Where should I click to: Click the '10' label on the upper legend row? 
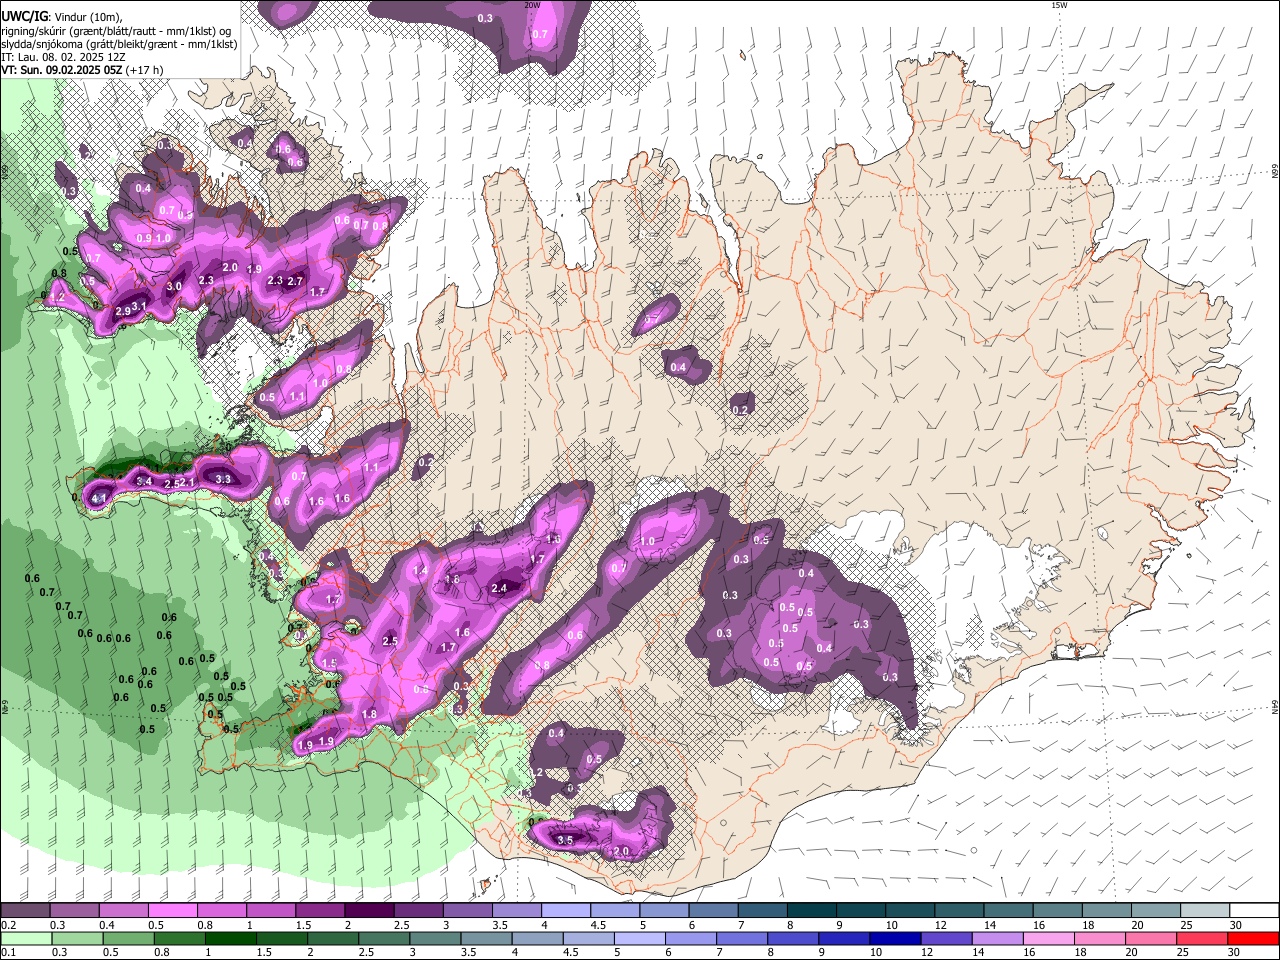point(891,925)
